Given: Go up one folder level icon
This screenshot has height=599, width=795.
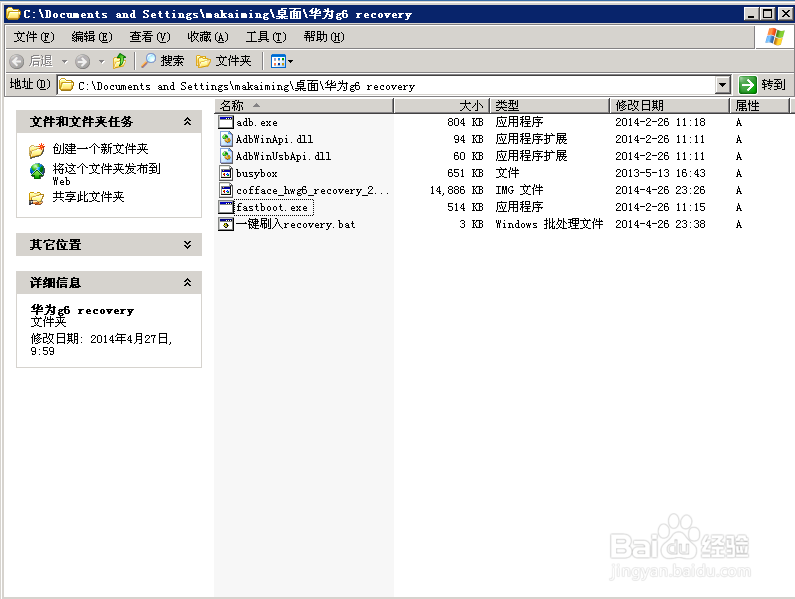Looking at the screenshot, I should tap(120, 61).
